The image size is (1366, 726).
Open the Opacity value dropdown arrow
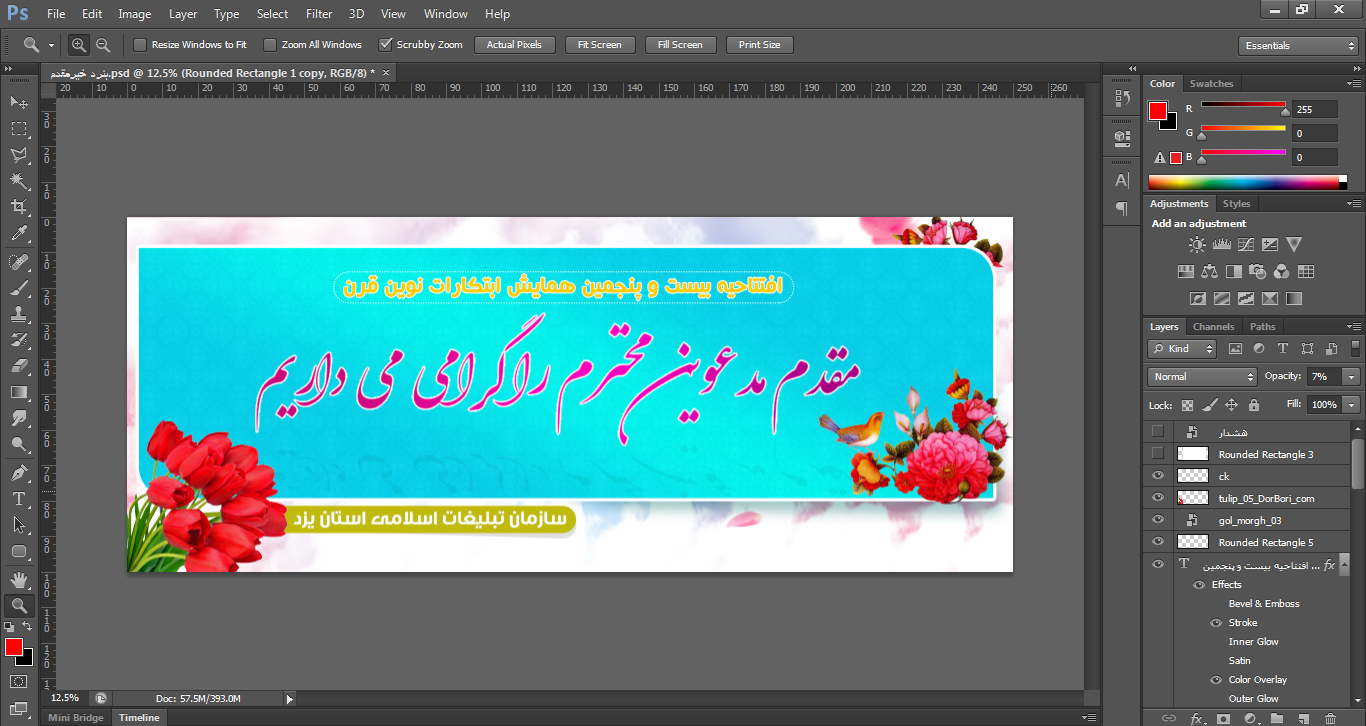(1352, 377)
